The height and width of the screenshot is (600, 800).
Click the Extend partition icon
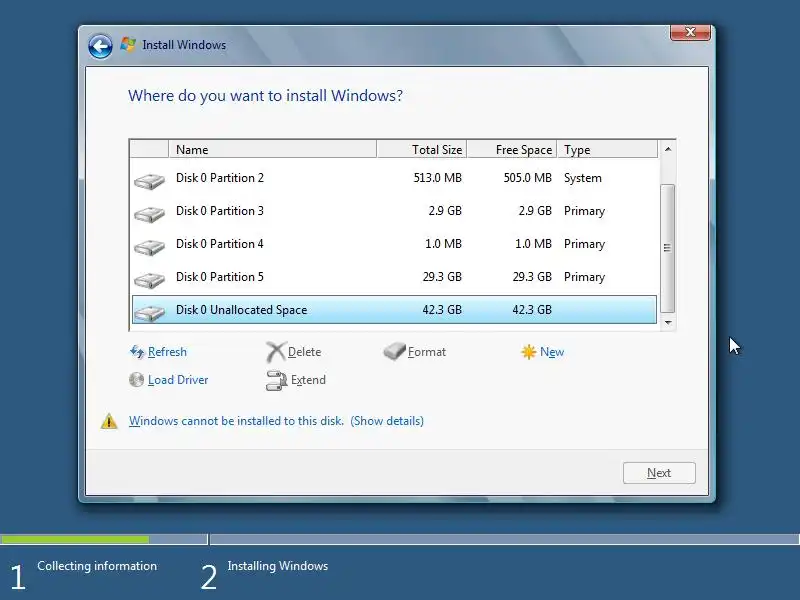[x=277, y=380]
